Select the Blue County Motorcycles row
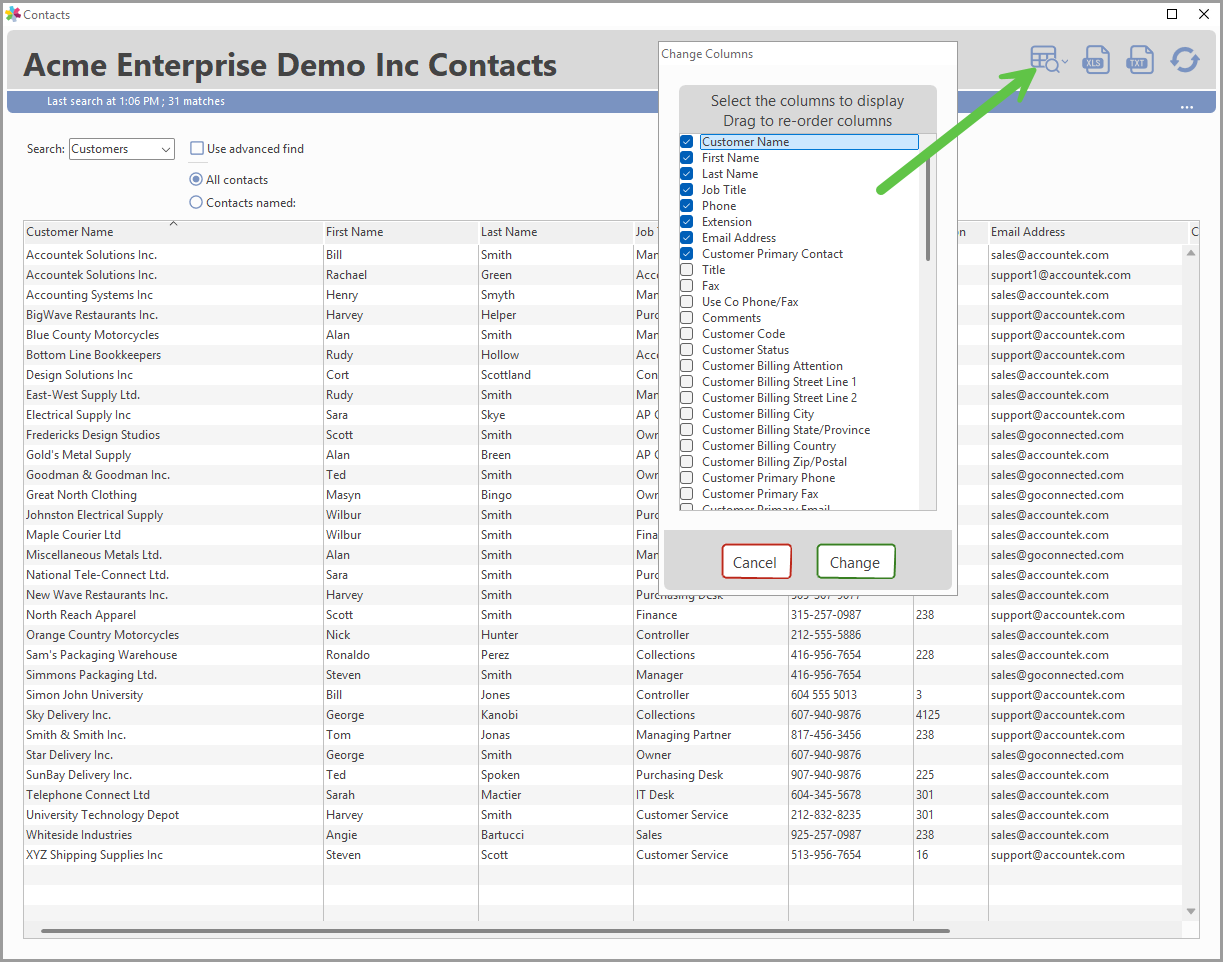Image resolution: width=1223 pixels, height=962 pixels. (x=603, y=335)
